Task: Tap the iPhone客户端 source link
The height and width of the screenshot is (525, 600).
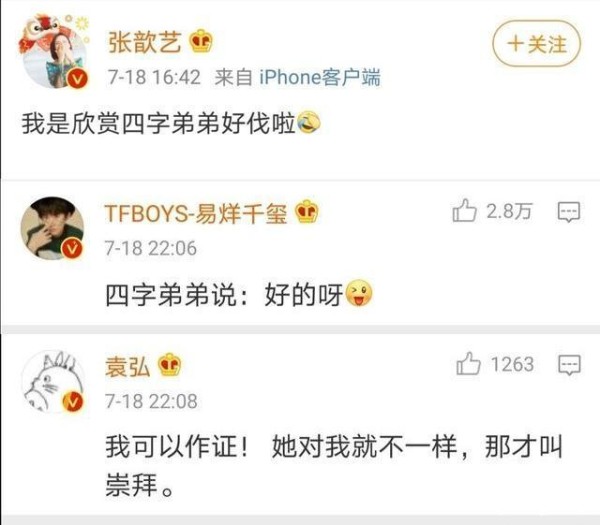Action: (320, 77)
